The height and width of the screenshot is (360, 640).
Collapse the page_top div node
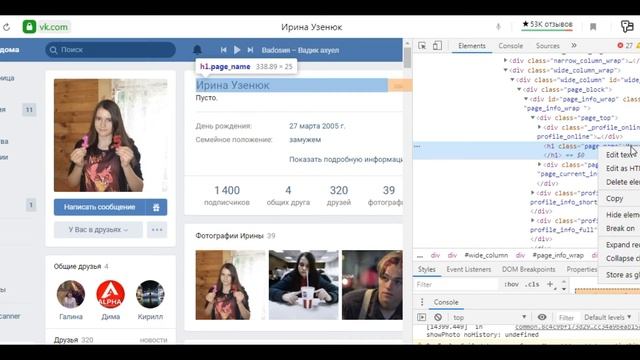click(x=533, y=118)
